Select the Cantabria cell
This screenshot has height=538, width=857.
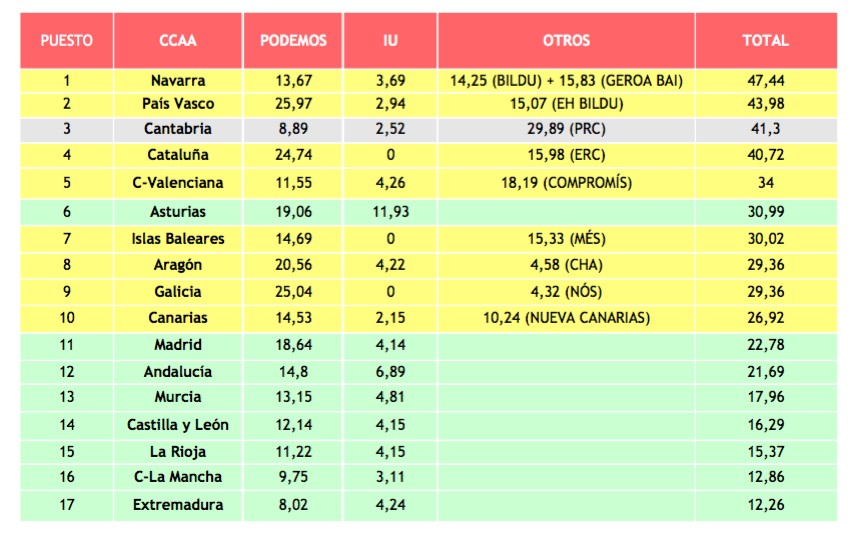point(177,129)
